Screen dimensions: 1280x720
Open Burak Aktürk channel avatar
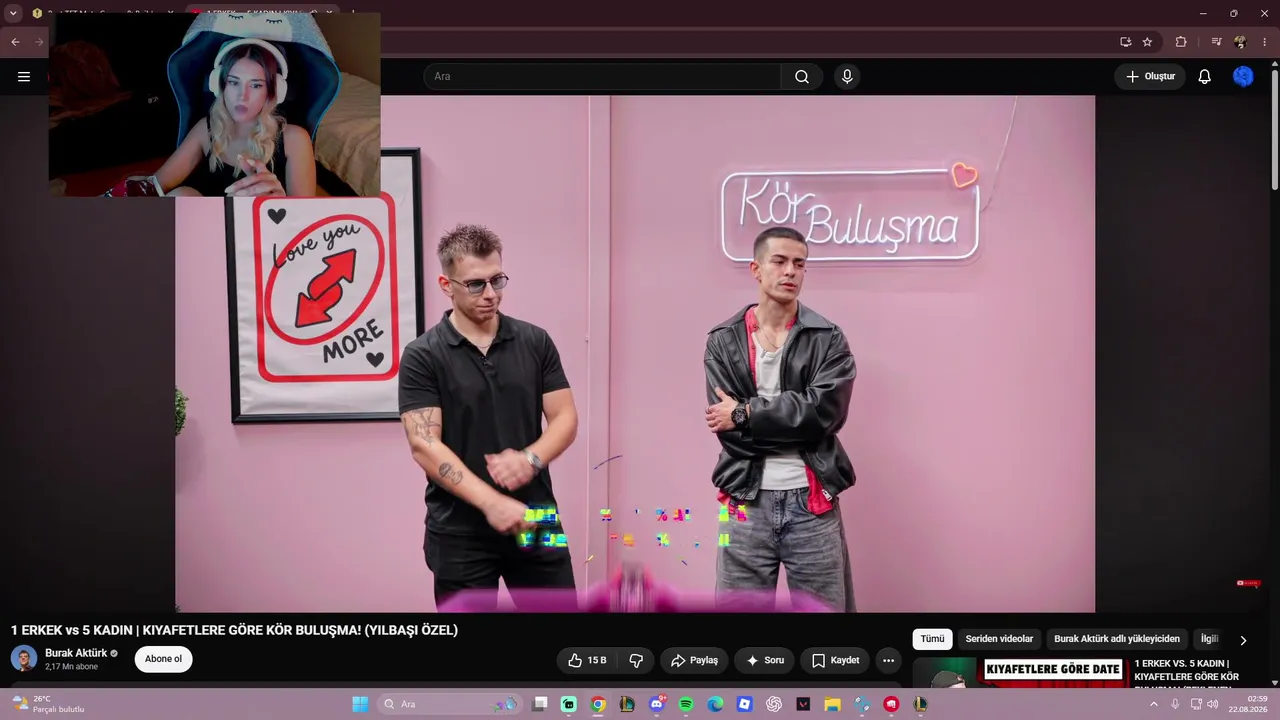[x=24, y=659]
